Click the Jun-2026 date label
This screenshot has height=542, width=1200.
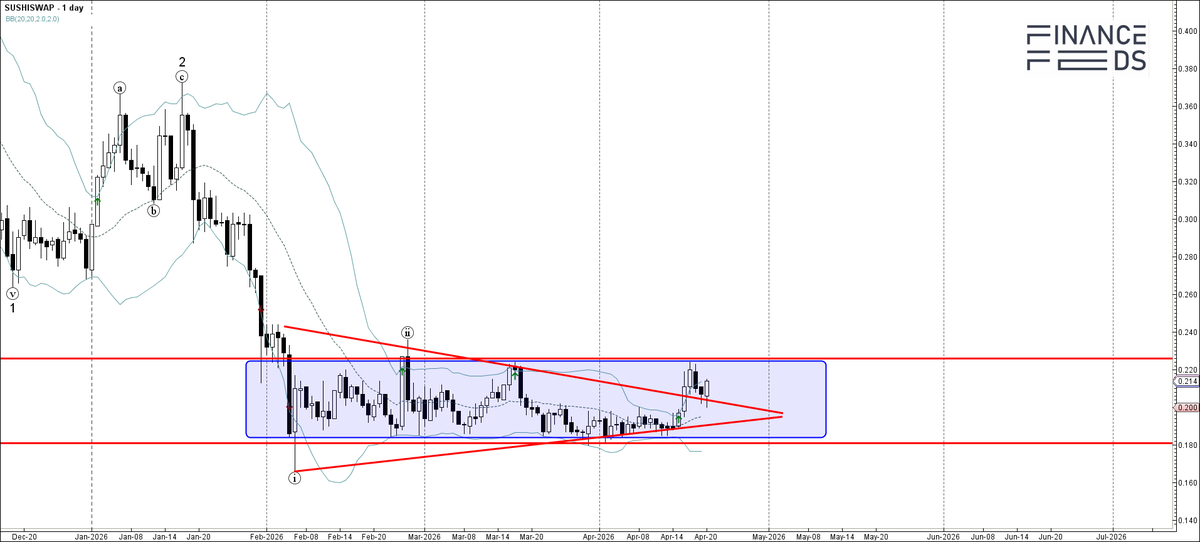pos(943,536)
